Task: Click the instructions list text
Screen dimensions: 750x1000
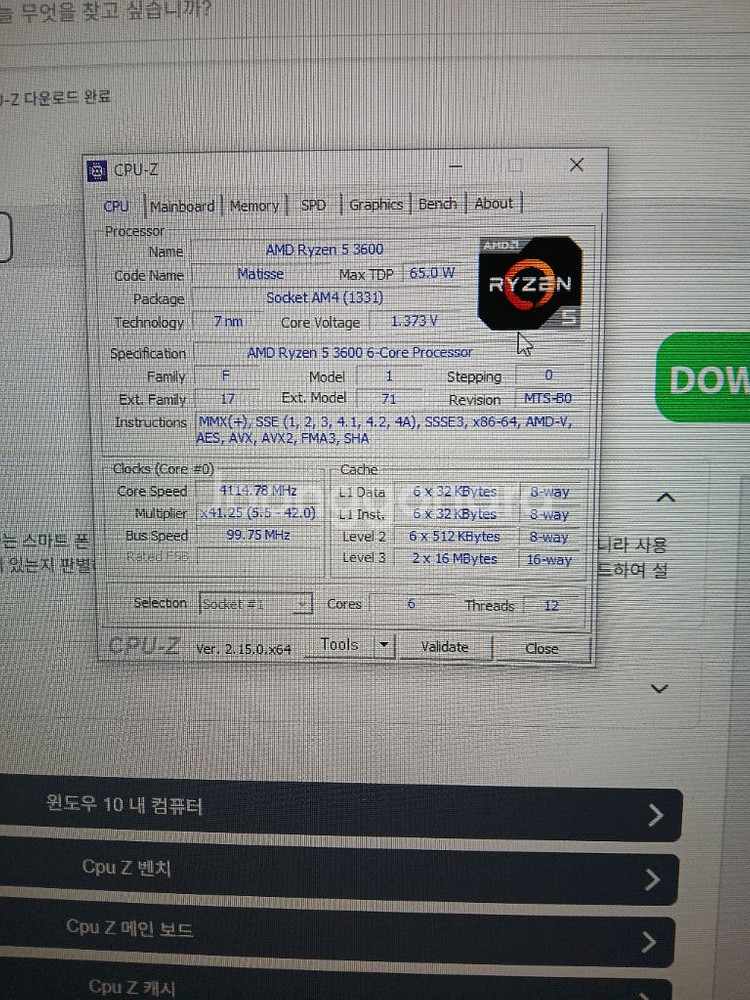Action: click(385, 430)
